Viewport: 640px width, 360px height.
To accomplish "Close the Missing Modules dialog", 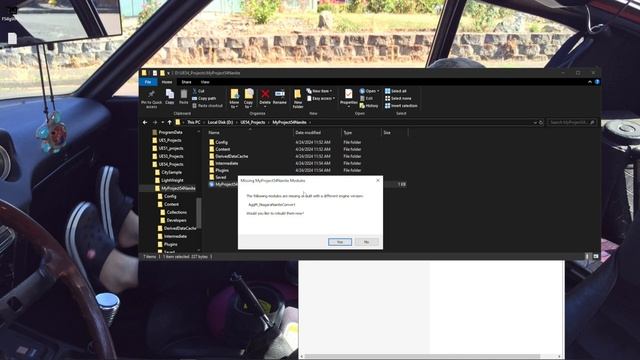I will tap(378, 180).
